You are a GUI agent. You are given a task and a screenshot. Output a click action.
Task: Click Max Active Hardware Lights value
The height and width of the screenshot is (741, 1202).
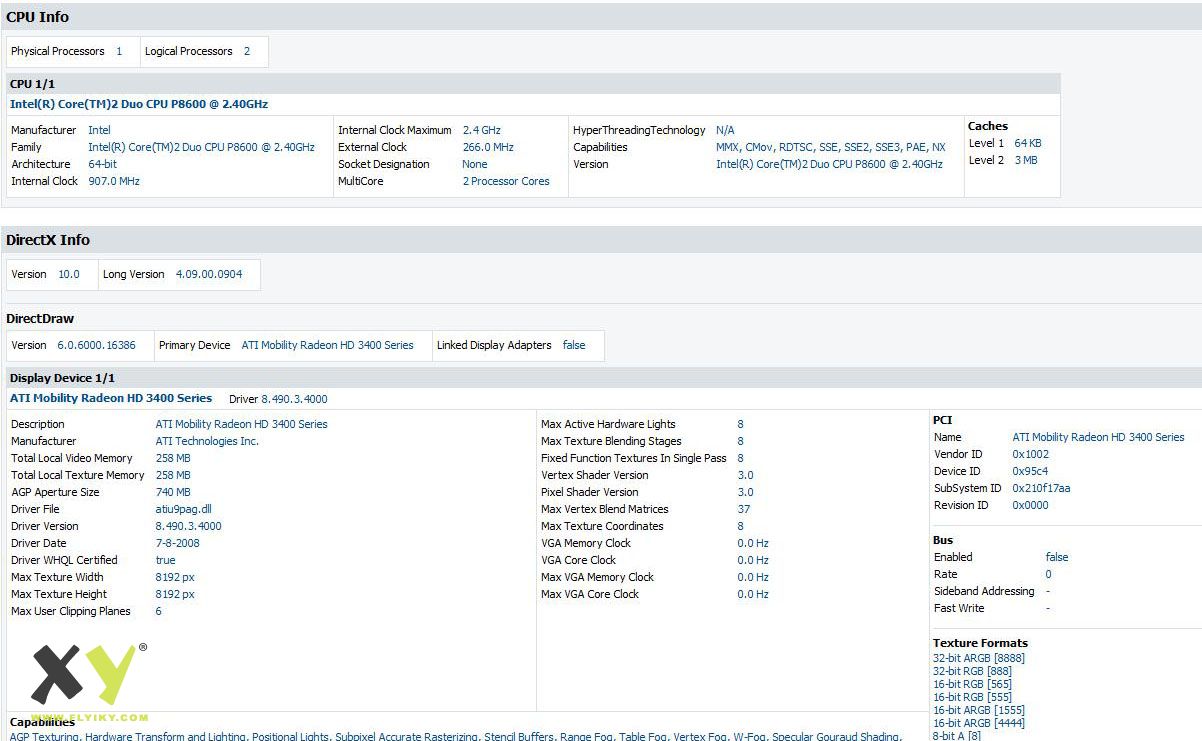(741, 424)
